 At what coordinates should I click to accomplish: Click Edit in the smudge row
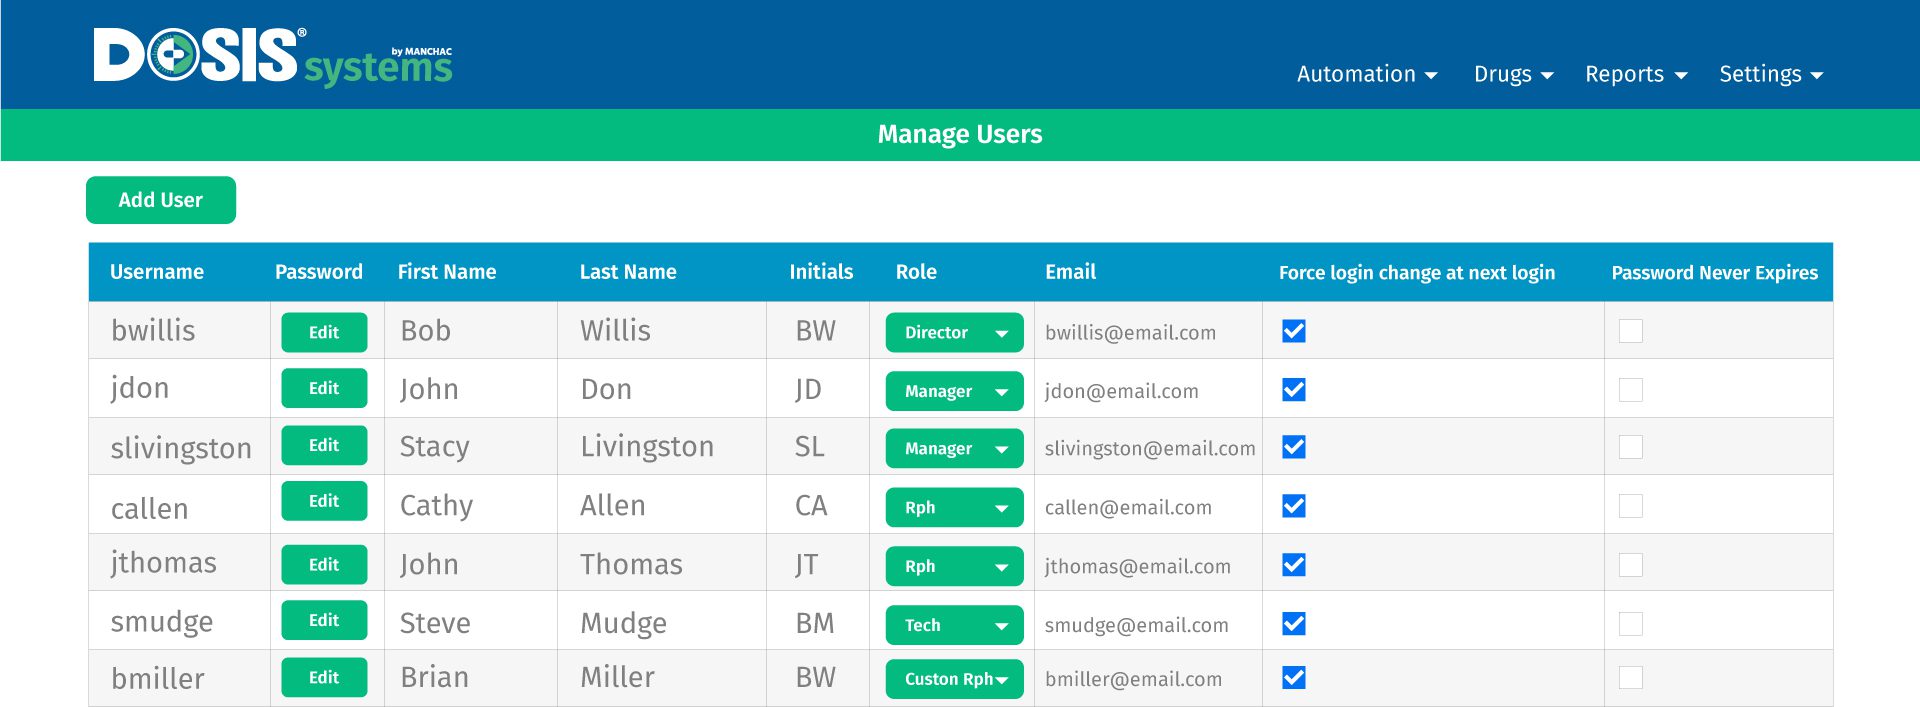click(324, 620)
